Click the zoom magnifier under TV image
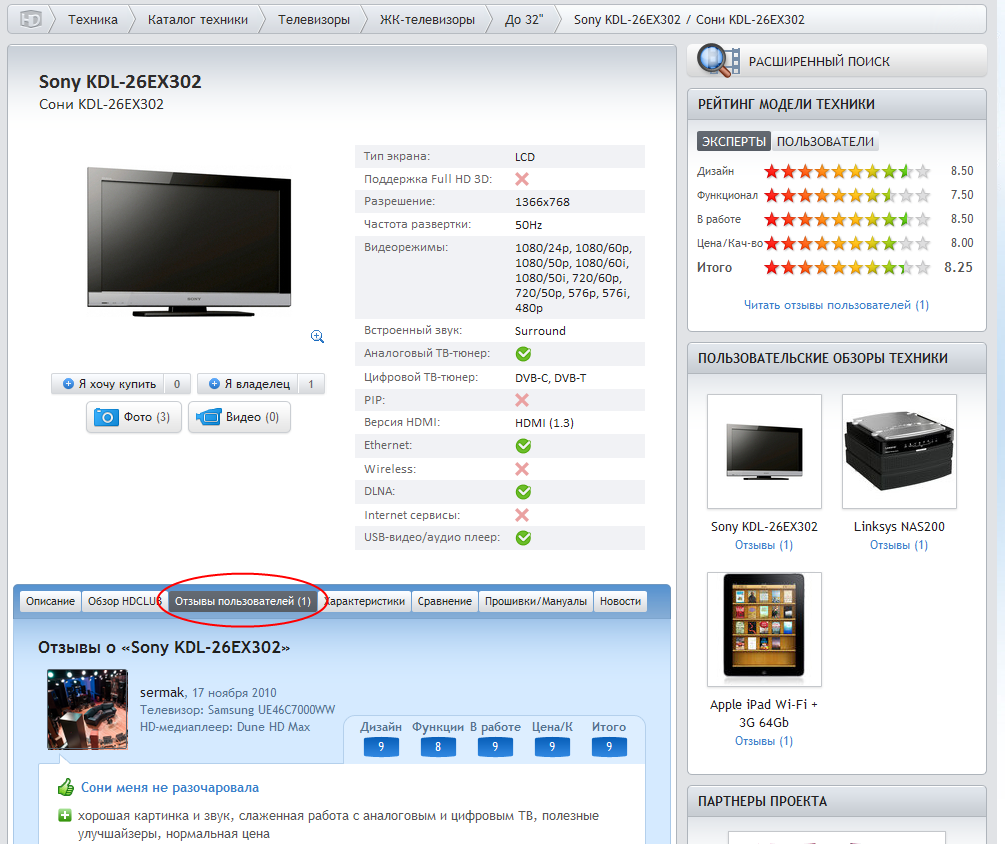The height and width of the screenshot is (844, 1005). (317, 336)
